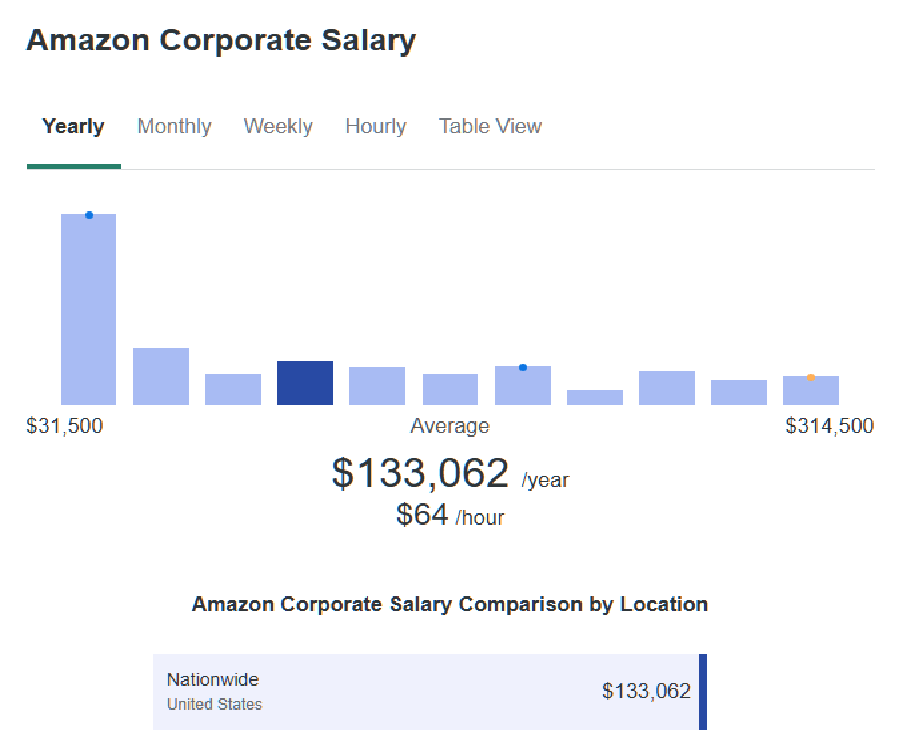Screen dimensions: 907x736
Task: Click the $133,062 per year average
Action: (421, 473)
